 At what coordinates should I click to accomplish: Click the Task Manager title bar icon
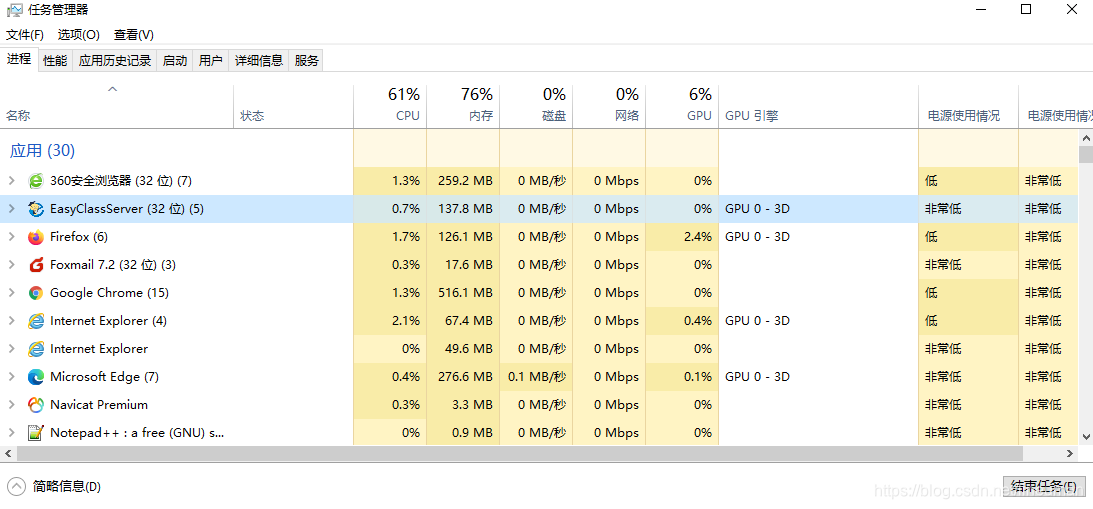coord(14,10)
